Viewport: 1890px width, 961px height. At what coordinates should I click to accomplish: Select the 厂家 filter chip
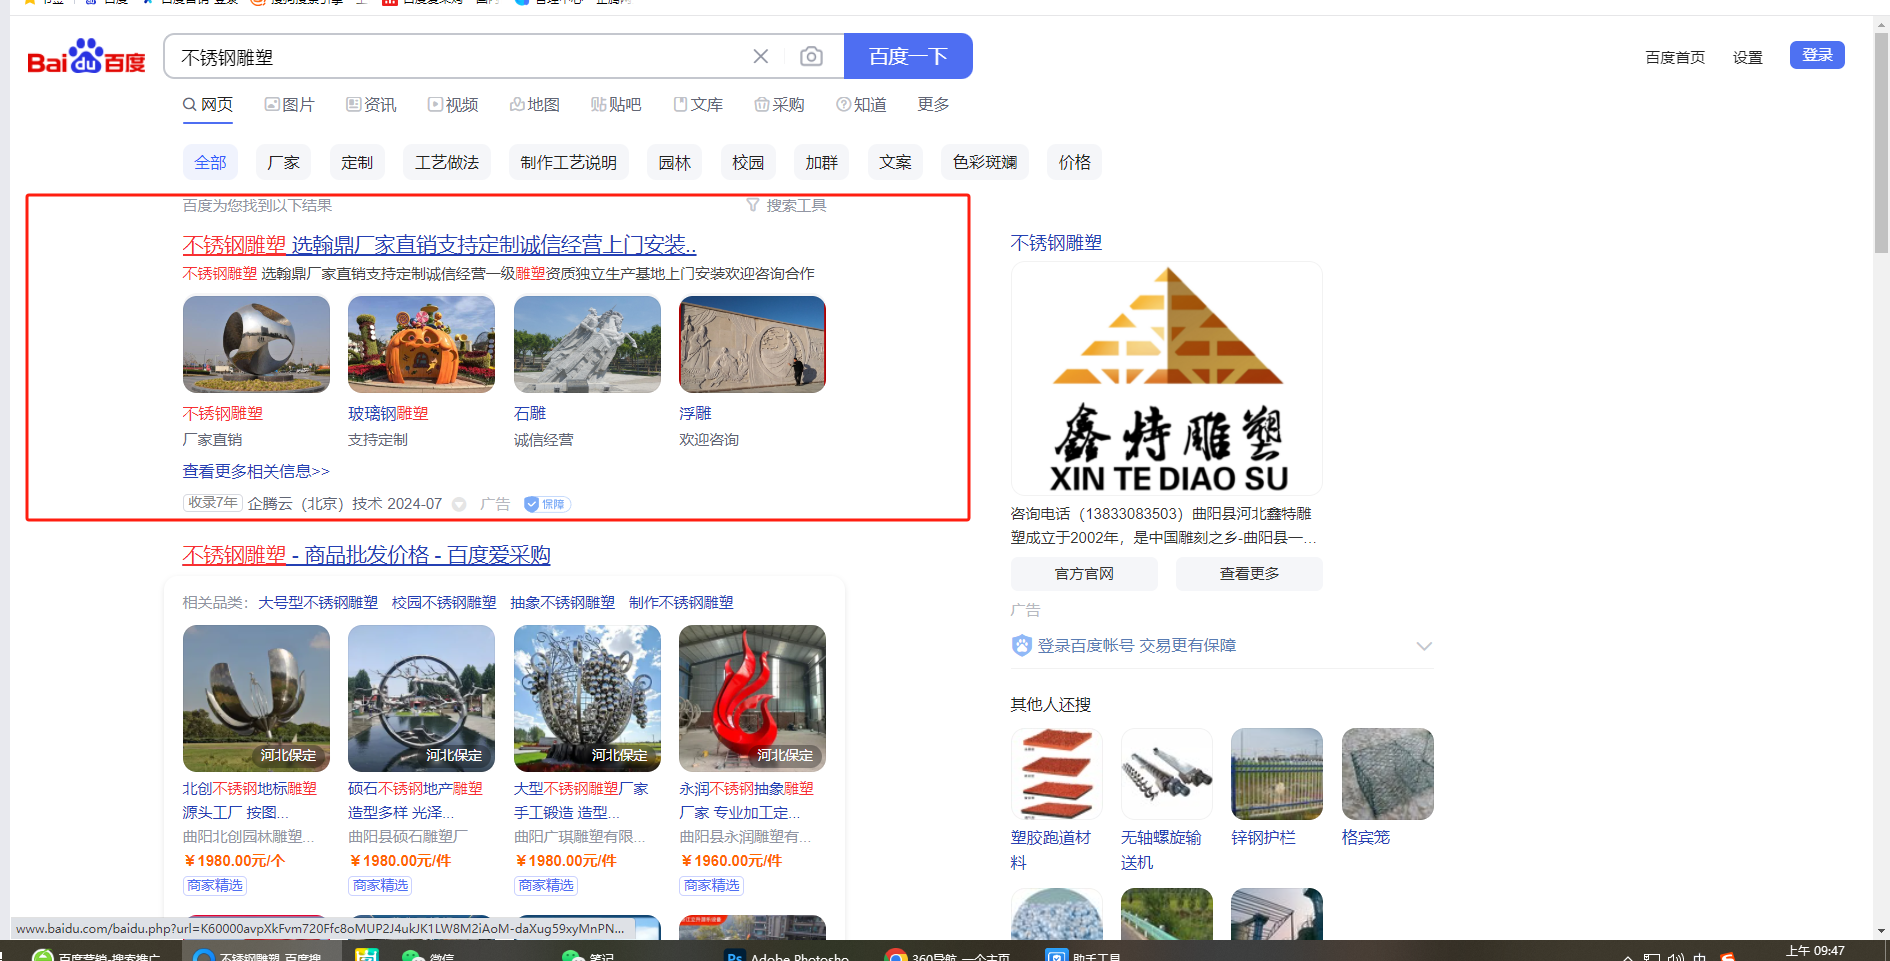click(x=284, y=162)
